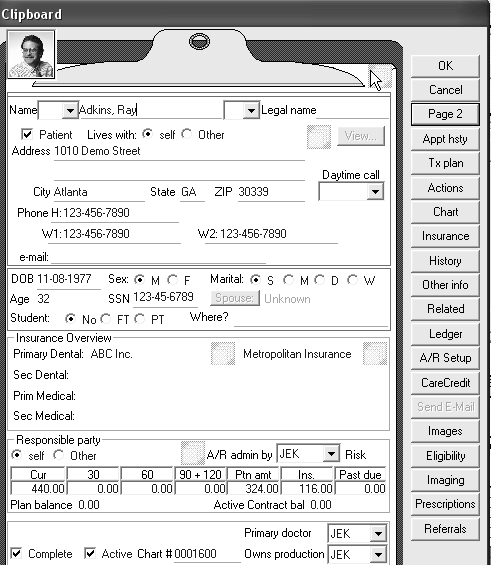Expand the A/R admin by dropdown
This screenshot has height=565, width=491.
pos(331,454)
